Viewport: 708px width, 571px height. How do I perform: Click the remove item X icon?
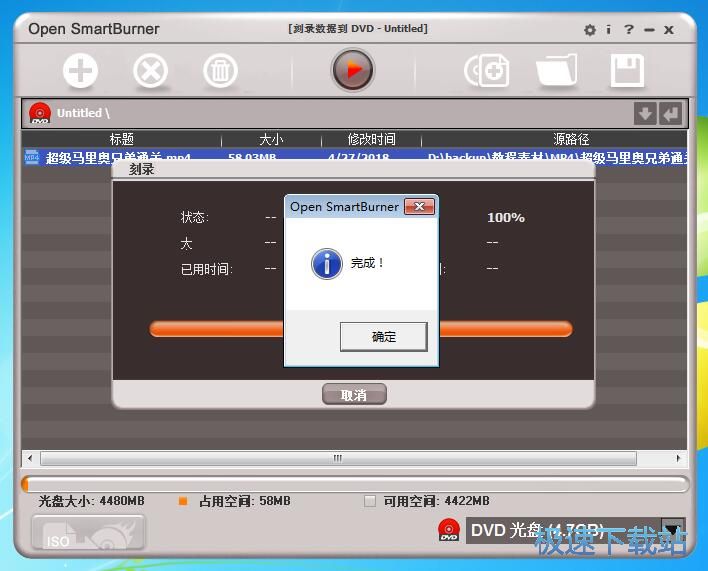(150, 71)
